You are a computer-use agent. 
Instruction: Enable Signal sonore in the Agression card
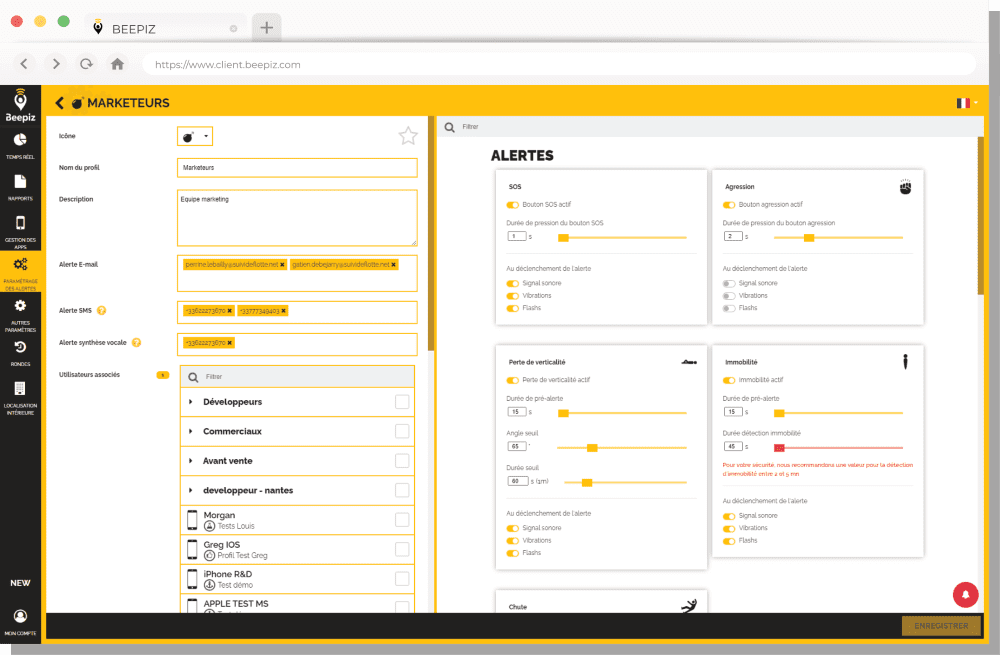(x=729, y=282)
